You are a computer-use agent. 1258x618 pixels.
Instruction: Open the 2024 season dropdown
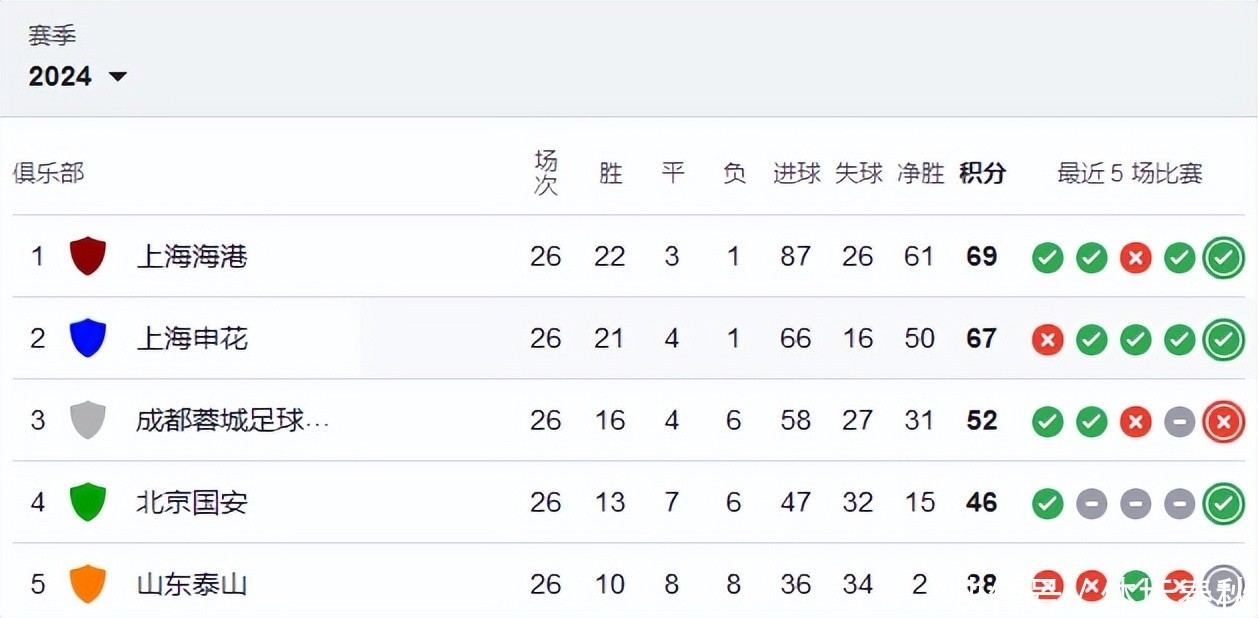point(78,76)
